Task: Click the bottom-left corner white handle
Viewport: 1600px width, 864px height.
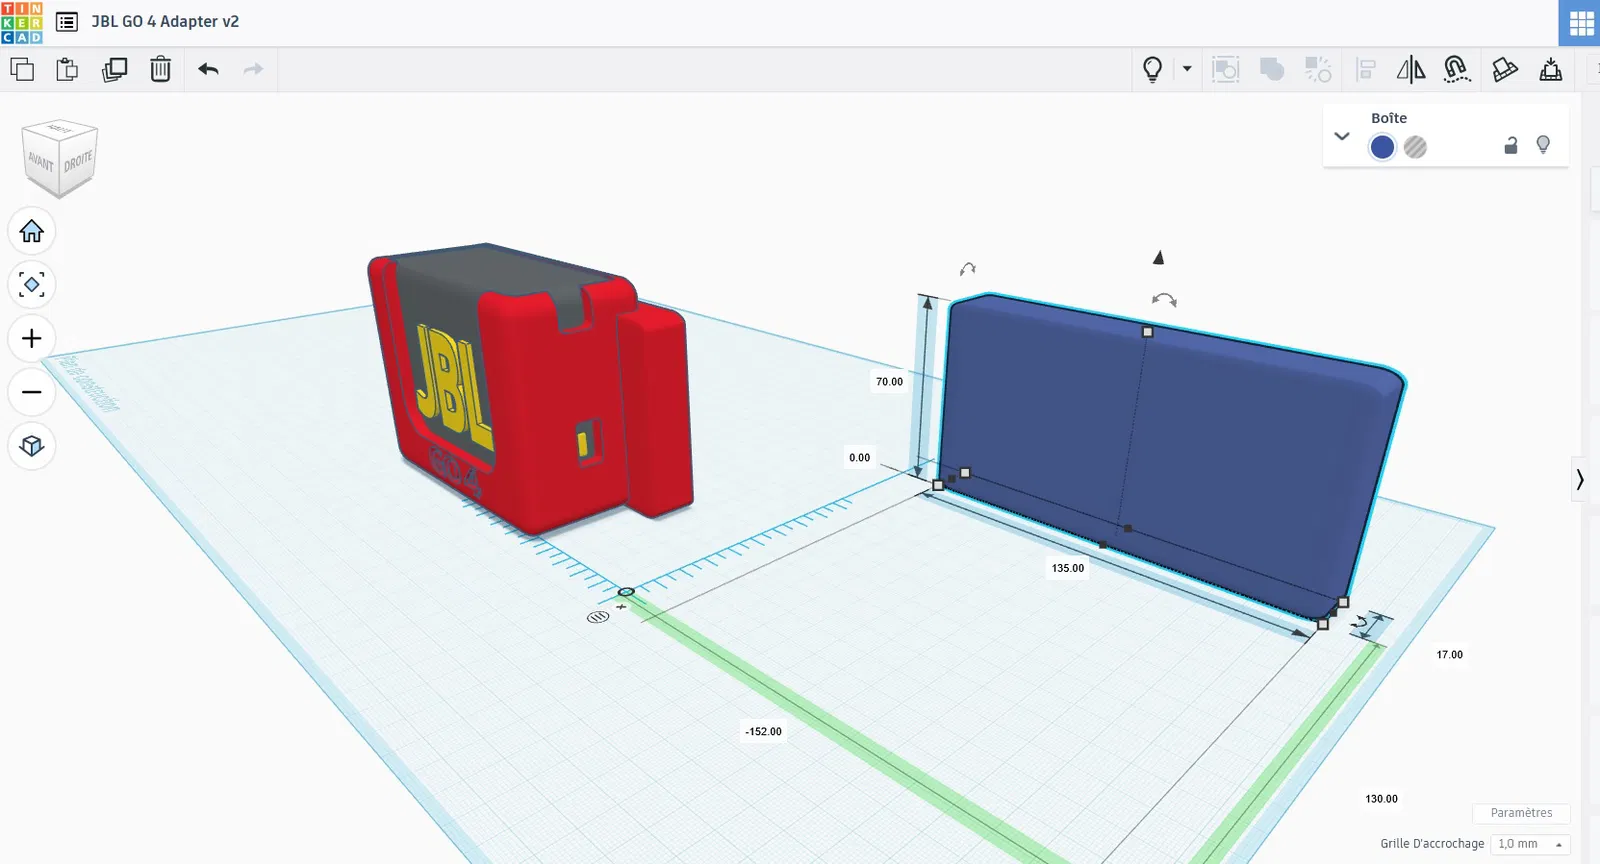Action: (938, 484)
